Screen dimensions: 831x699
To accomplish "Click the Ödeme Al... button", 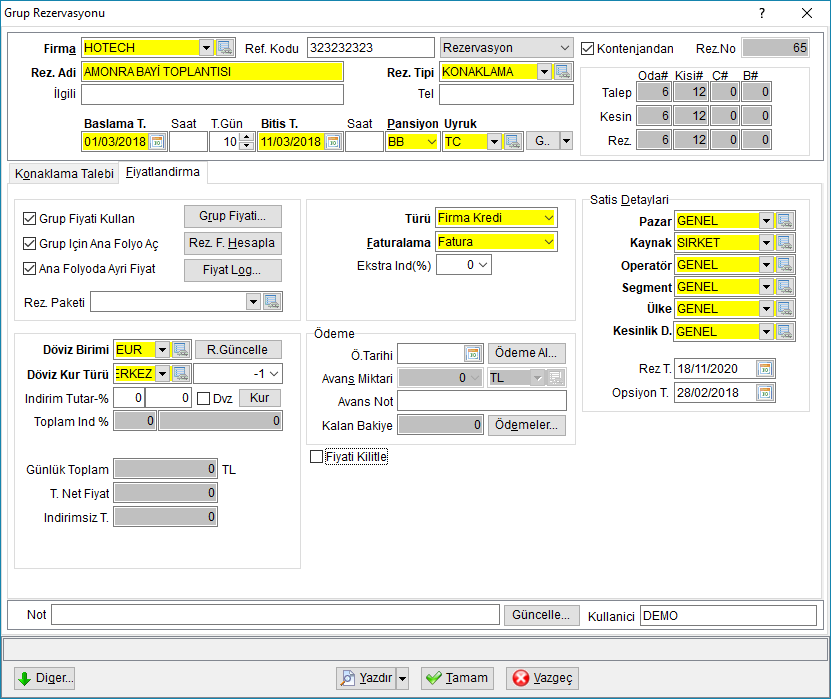I will coord(526,353).
